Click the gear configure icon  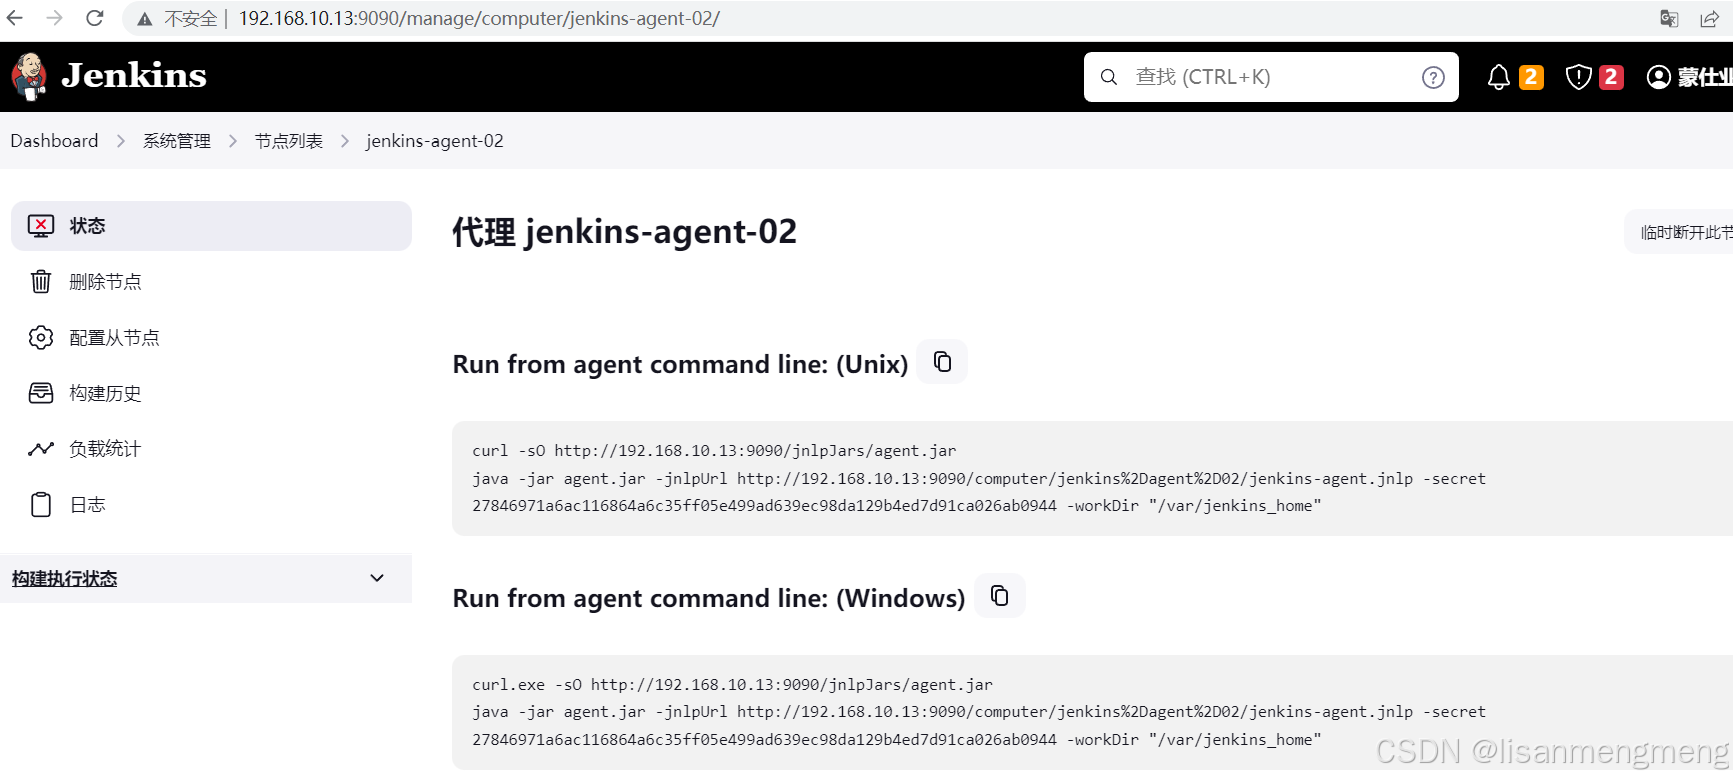41,338
